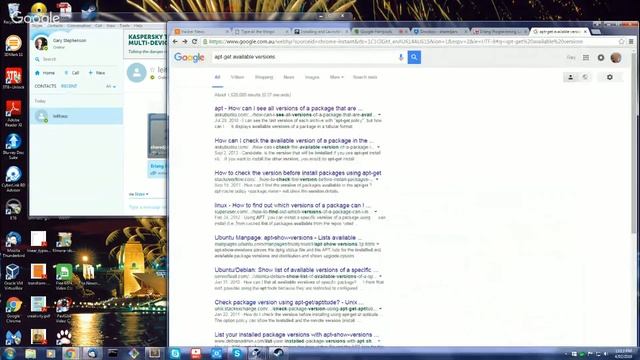The width and height of the screenshot is (640, 360).
Task: Hide private results with the globe icon
Action: point(585,77)
